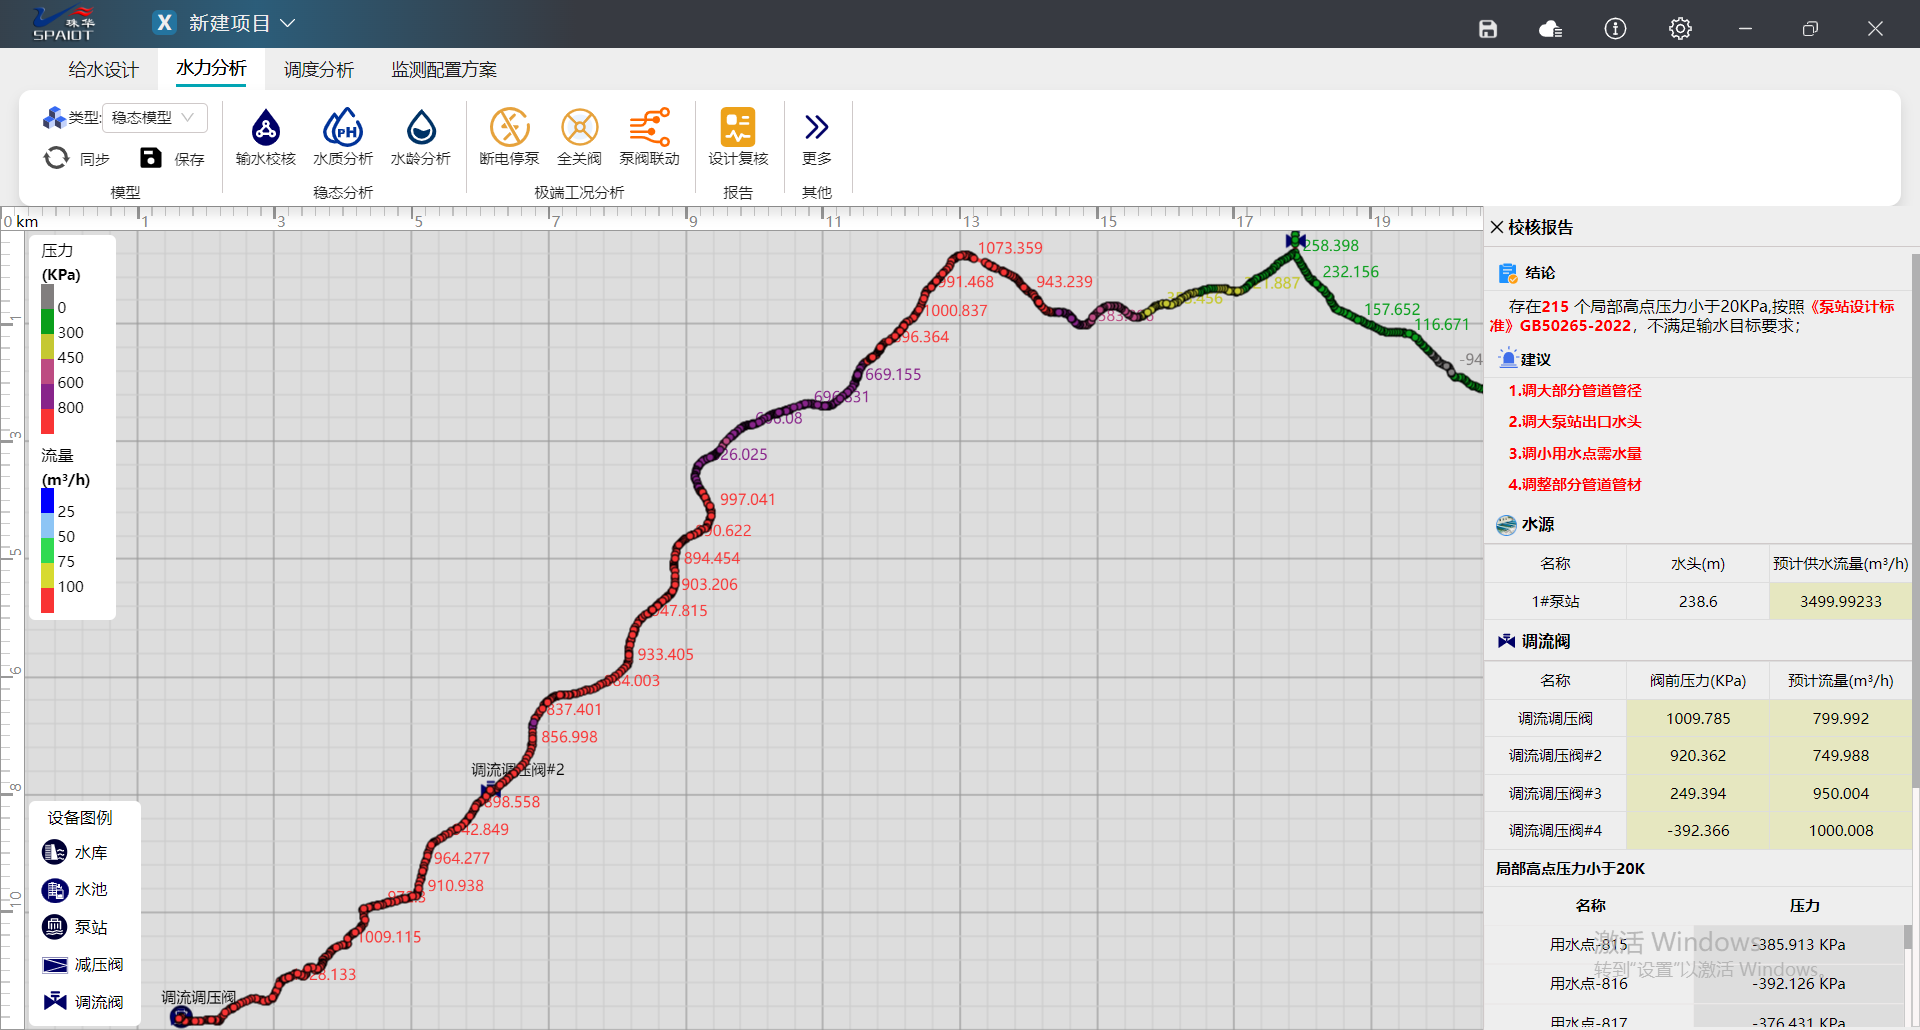The height and width of the screenshot is (1030, 1920).
Task: Expand the 更多 tools menu
Action: pyautogui.click(x=816, y=137)
